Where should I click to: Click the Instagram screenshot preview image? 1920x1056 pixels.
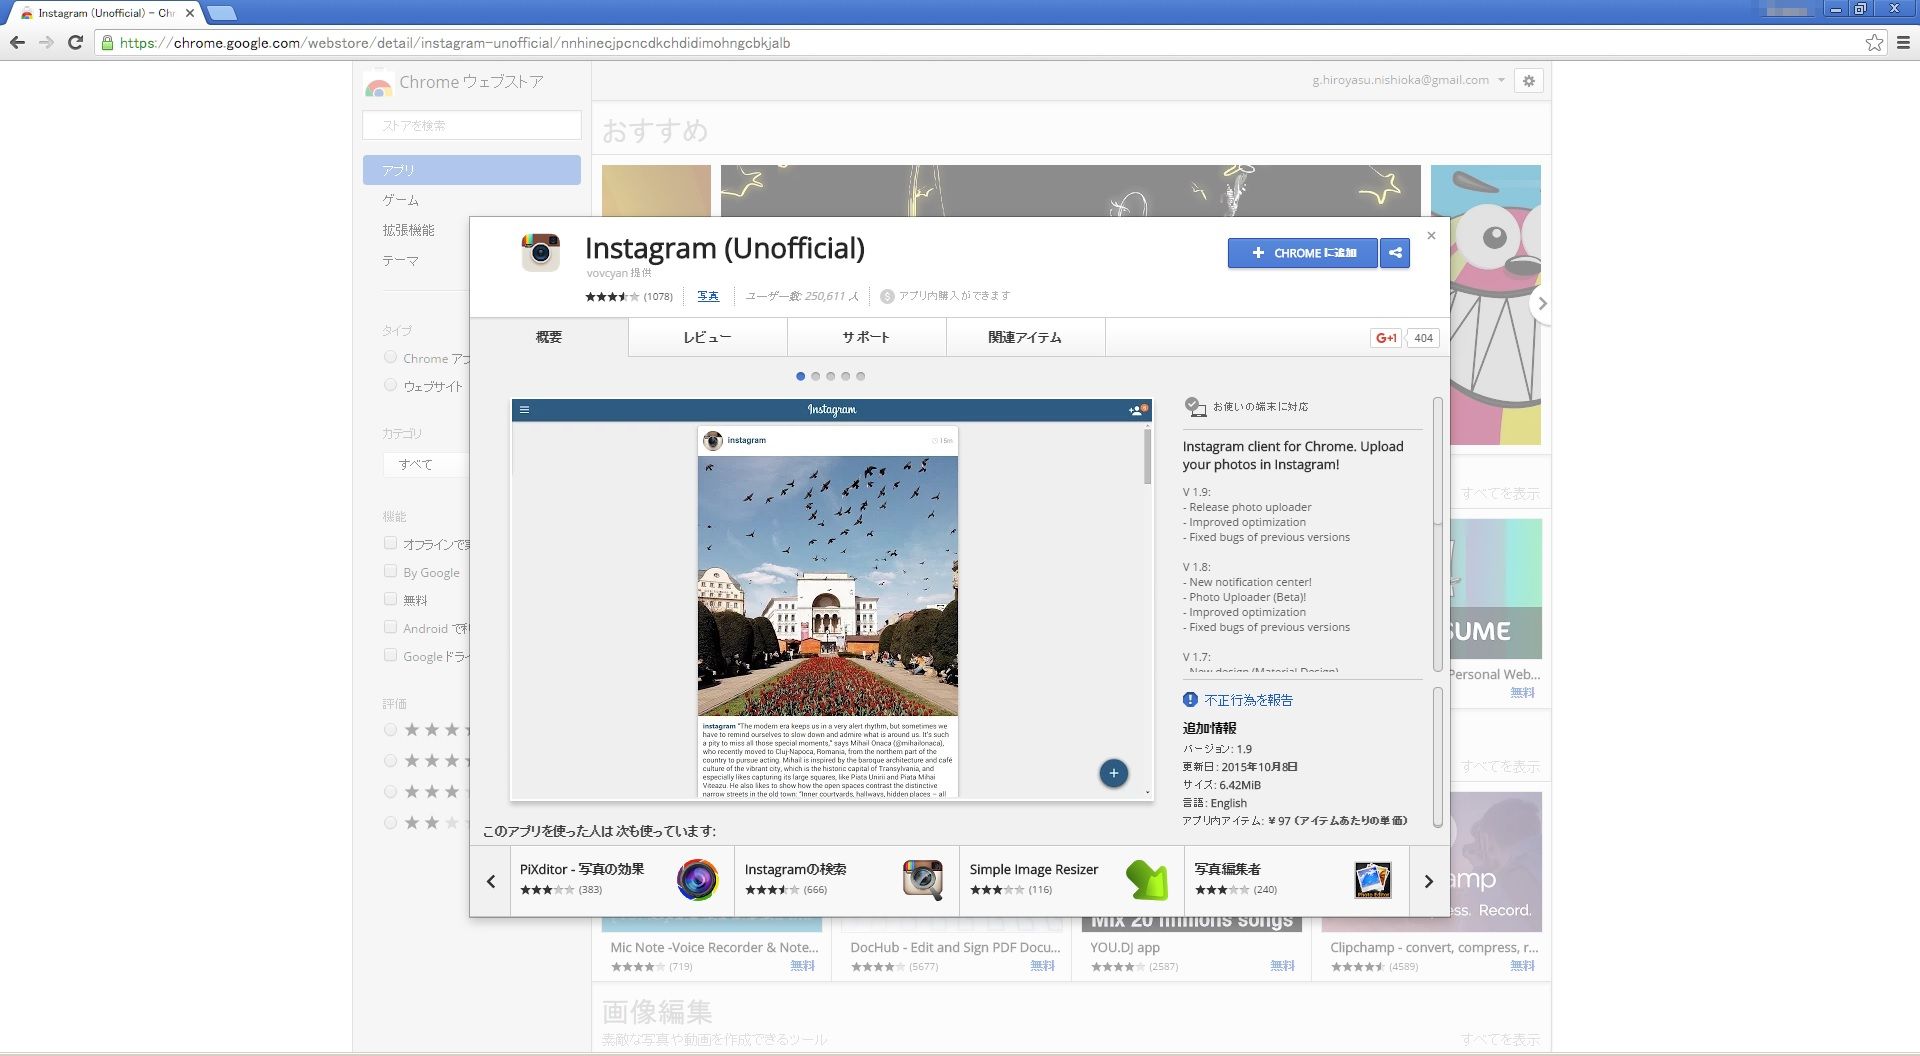(831, 600)
